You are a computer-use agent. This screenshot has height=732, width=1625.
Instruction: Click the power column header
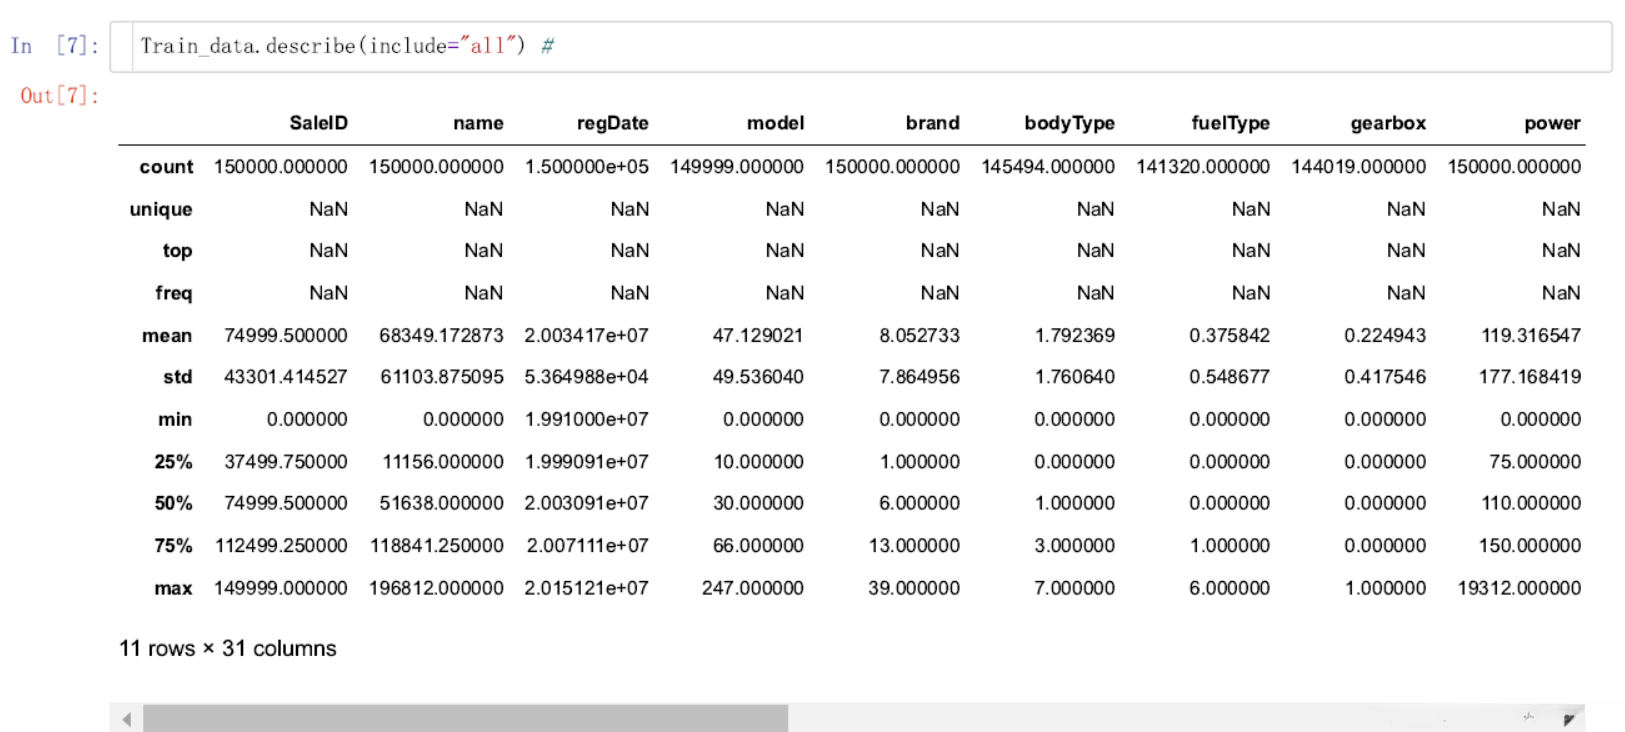(1552, 123)
